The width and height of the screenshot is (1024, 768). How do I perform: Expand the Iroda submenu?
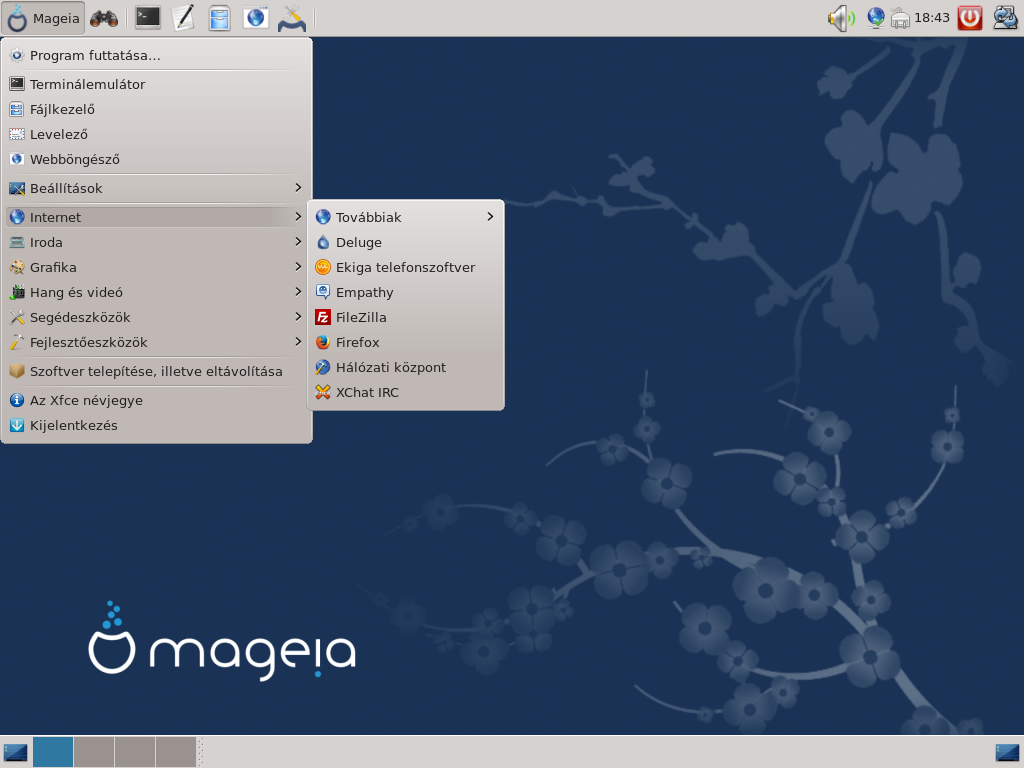point(156,242)
